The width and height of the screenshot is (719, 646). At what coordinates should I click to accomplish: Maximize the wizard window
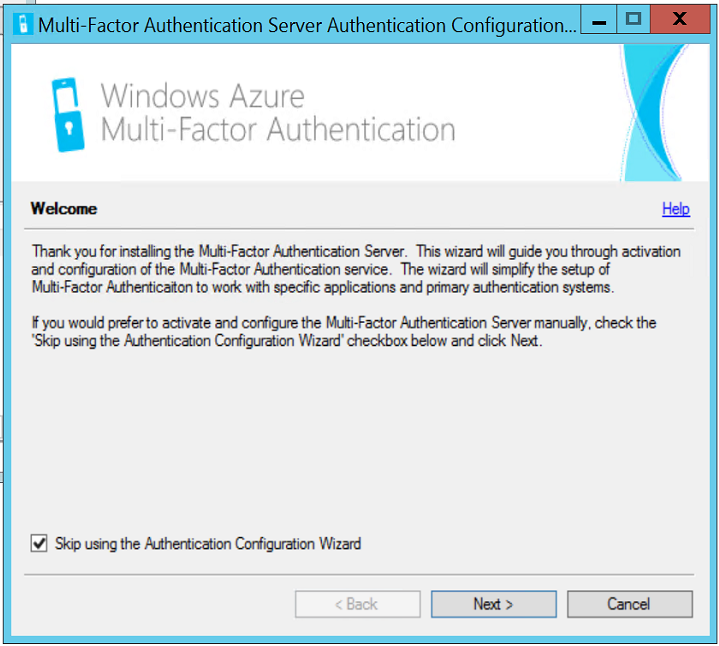633,20
